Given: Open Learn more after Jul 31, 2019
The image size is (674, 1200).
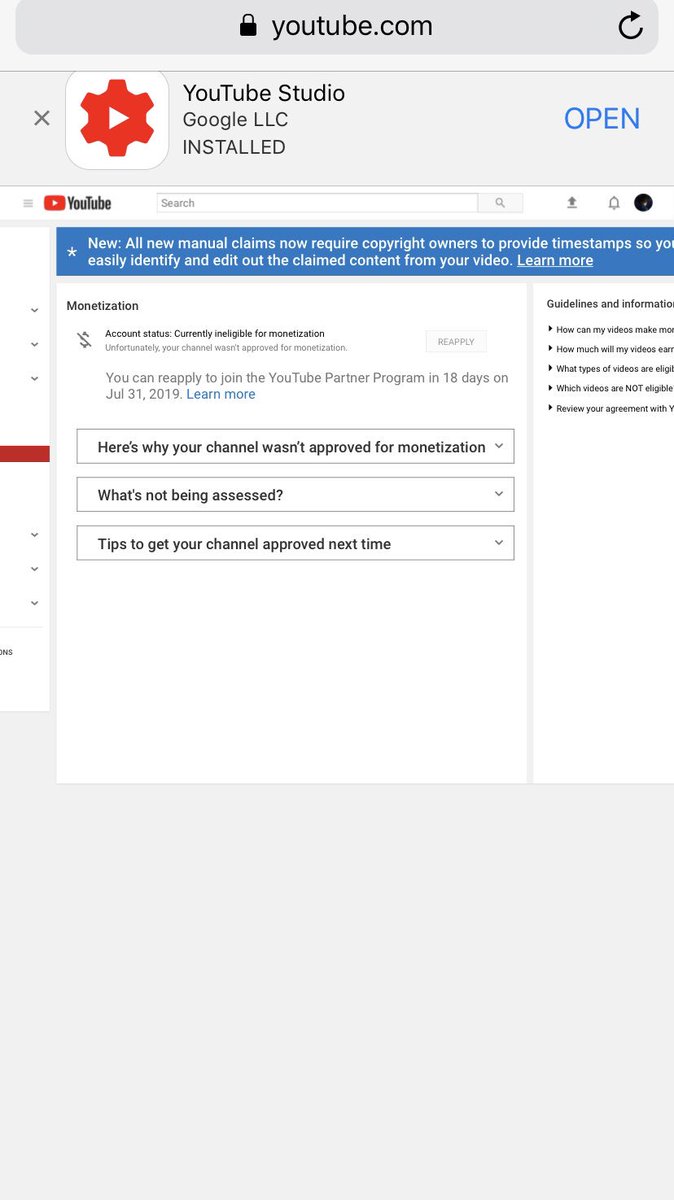Looking at the screenshot, I should click(x=221, y=394).
